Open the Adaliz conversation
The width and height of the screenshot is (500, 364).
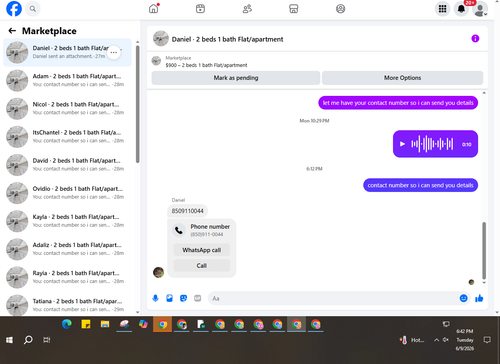(67, 249)
